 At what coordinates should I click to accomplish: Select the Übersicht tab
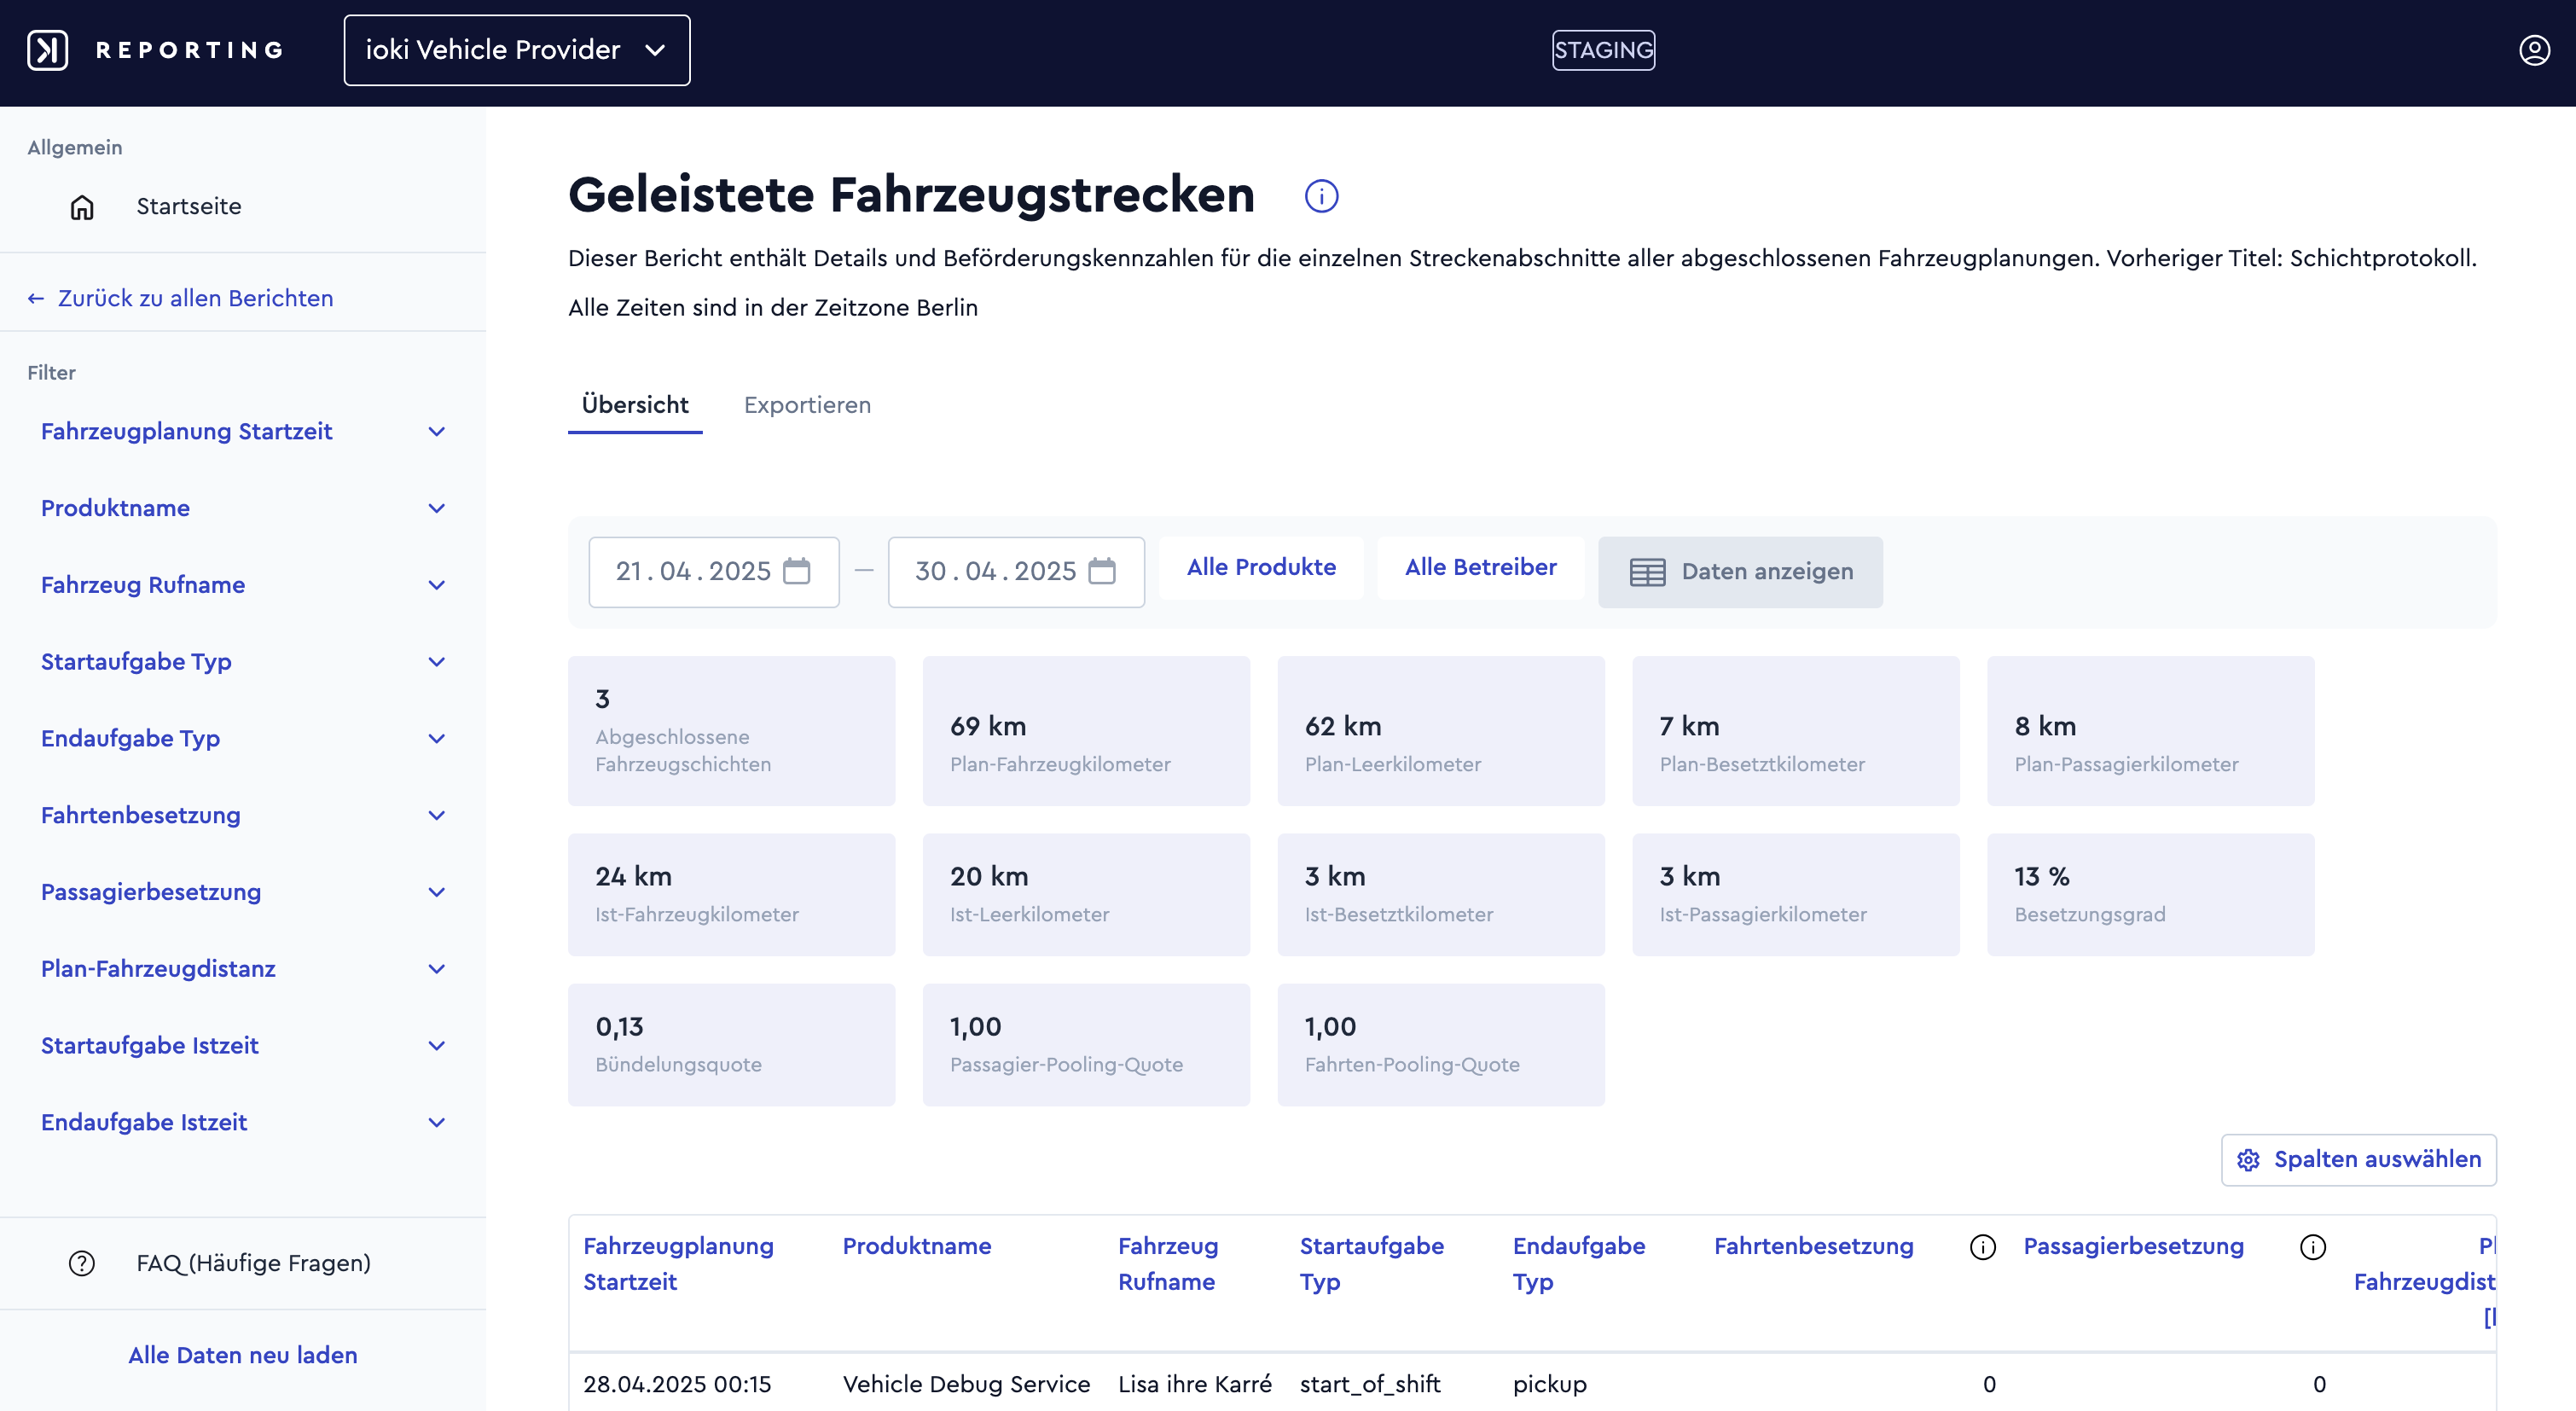[635, 405]
